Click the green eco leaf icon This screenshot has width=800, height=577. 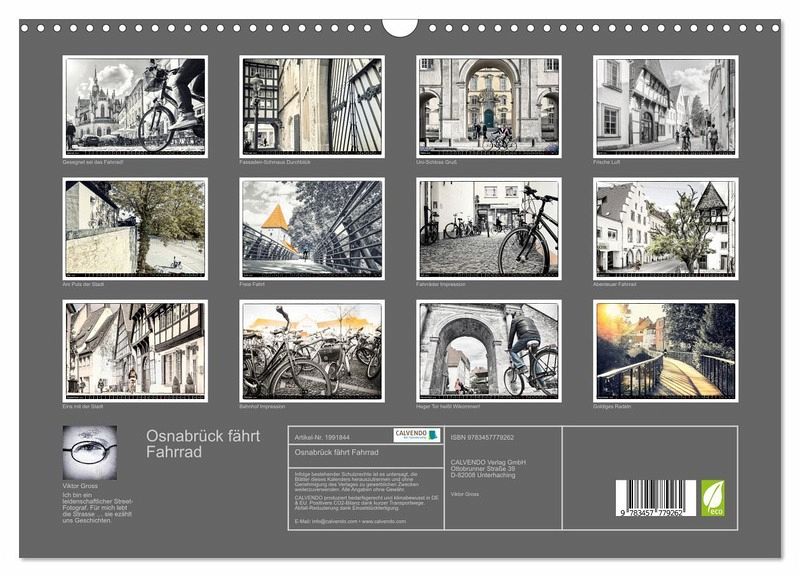713,497
